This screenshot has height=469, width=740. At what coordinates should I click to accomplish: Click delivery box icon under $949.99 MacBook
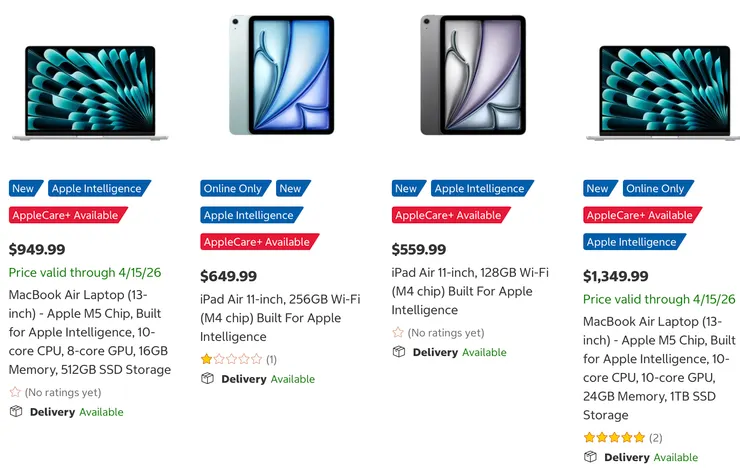16,412
